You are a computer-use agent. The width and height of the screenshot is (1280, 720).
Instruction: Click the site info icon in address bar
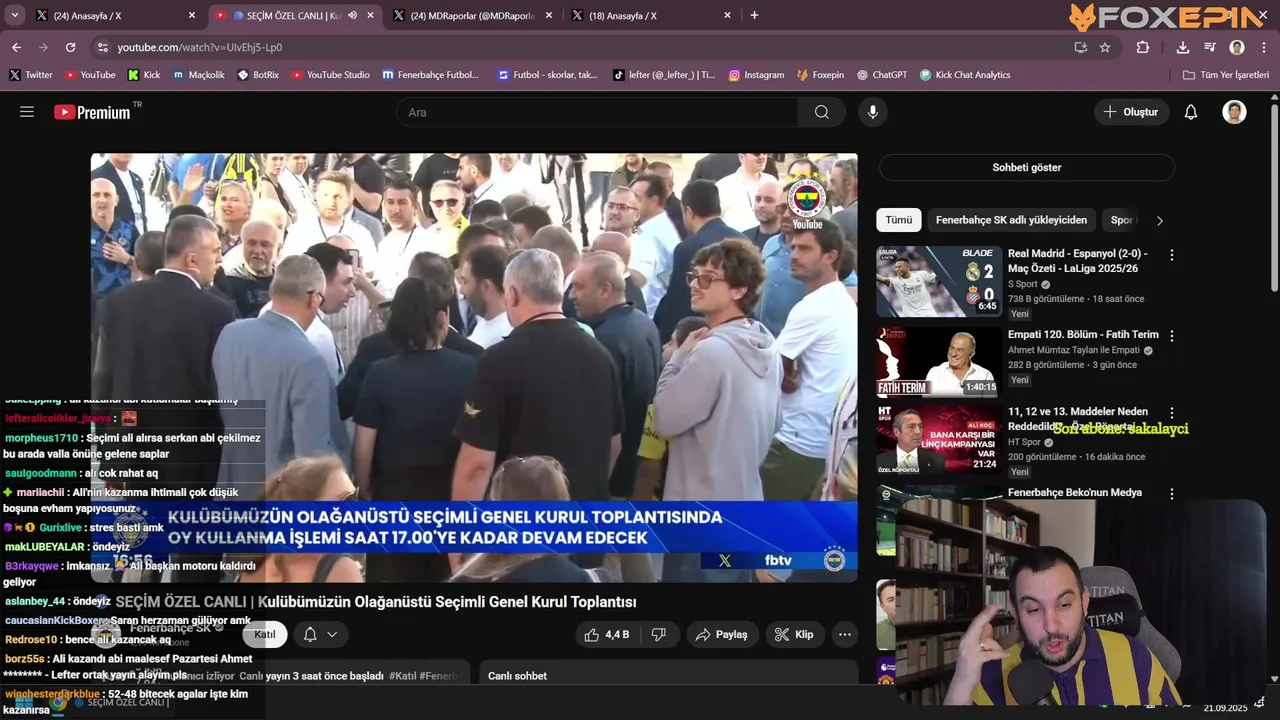tap(102, 47)
